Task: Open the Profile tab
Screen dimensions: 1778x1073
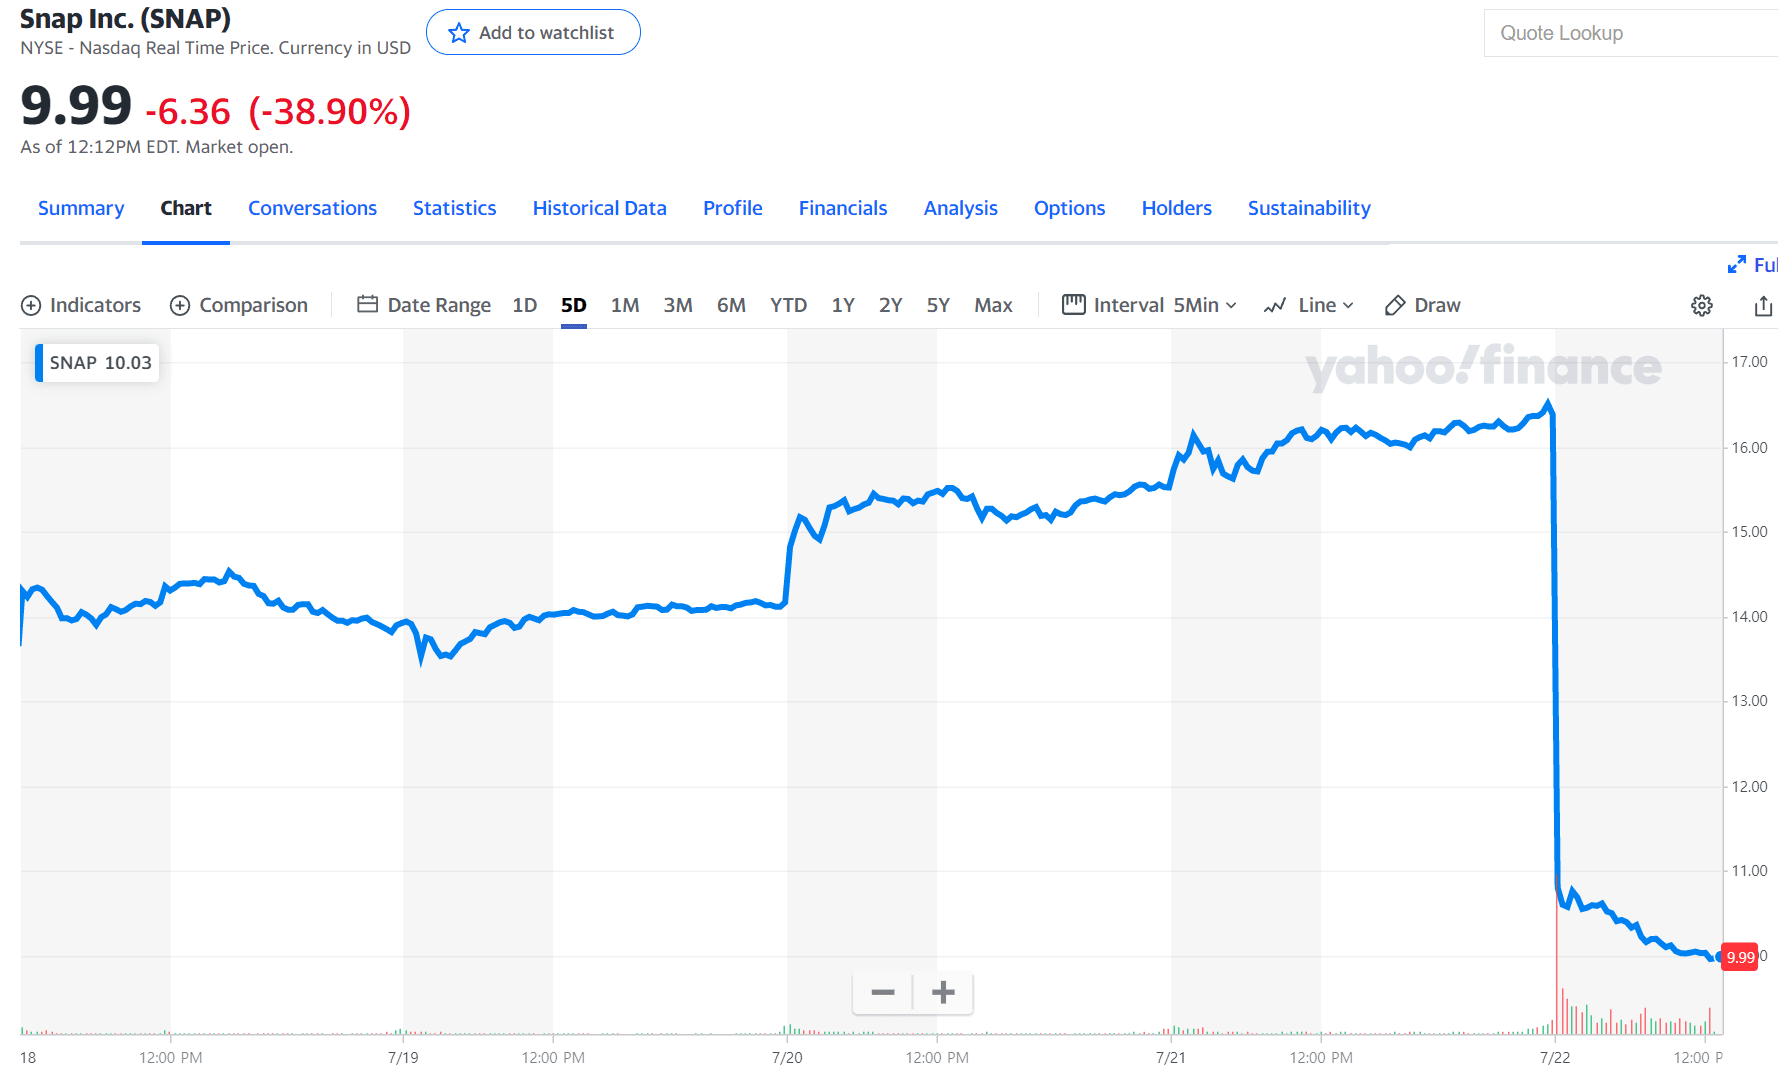Action: (732, 208)
